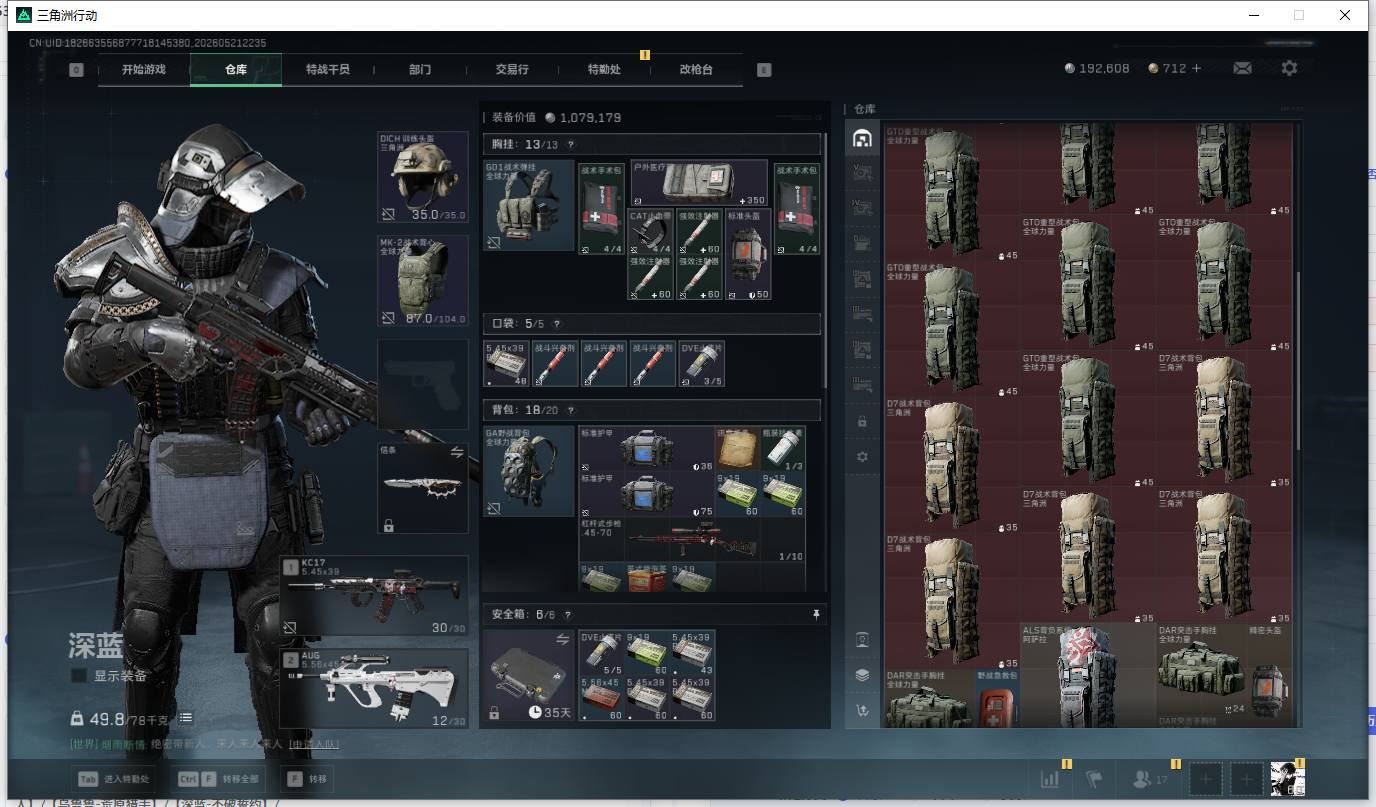1376x807 pixels.
Task: Select the AUG secondary weapon slot
Action: [375, 688]
